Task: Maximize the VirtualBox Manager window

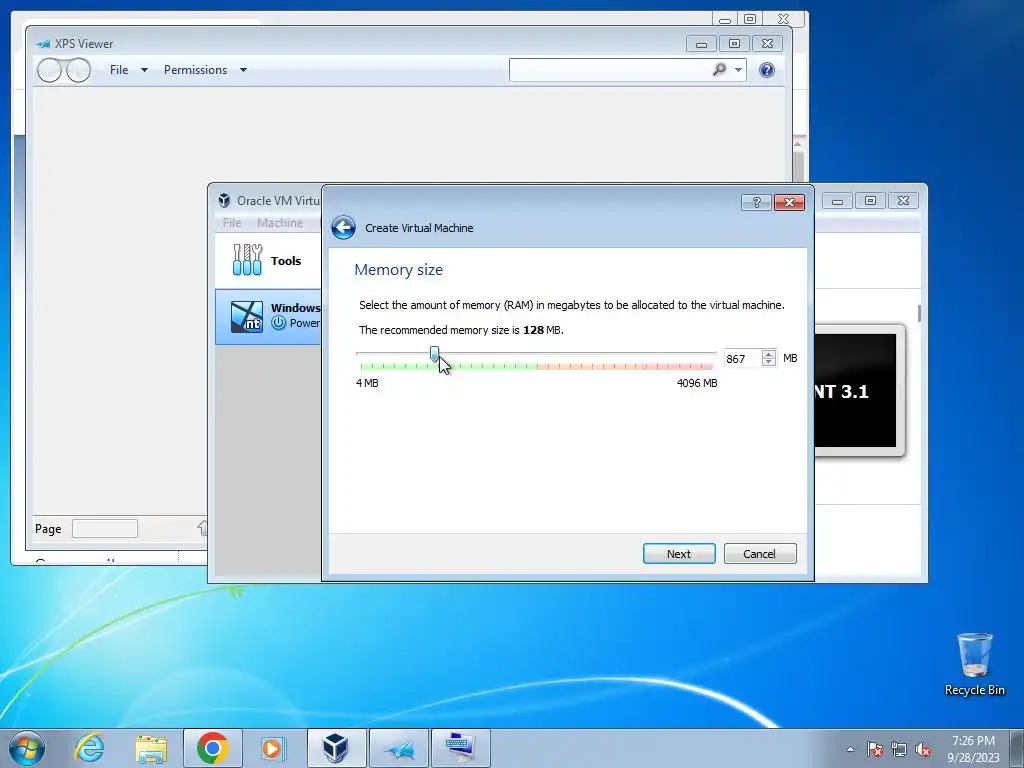Action: (870, 200)
